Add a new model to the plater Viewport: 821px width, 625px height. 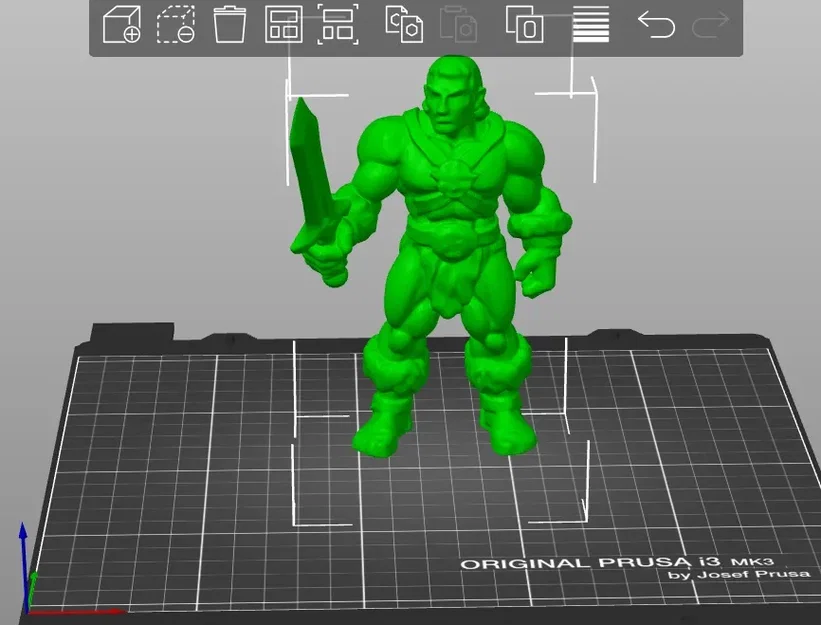click(x=120, y=27)
